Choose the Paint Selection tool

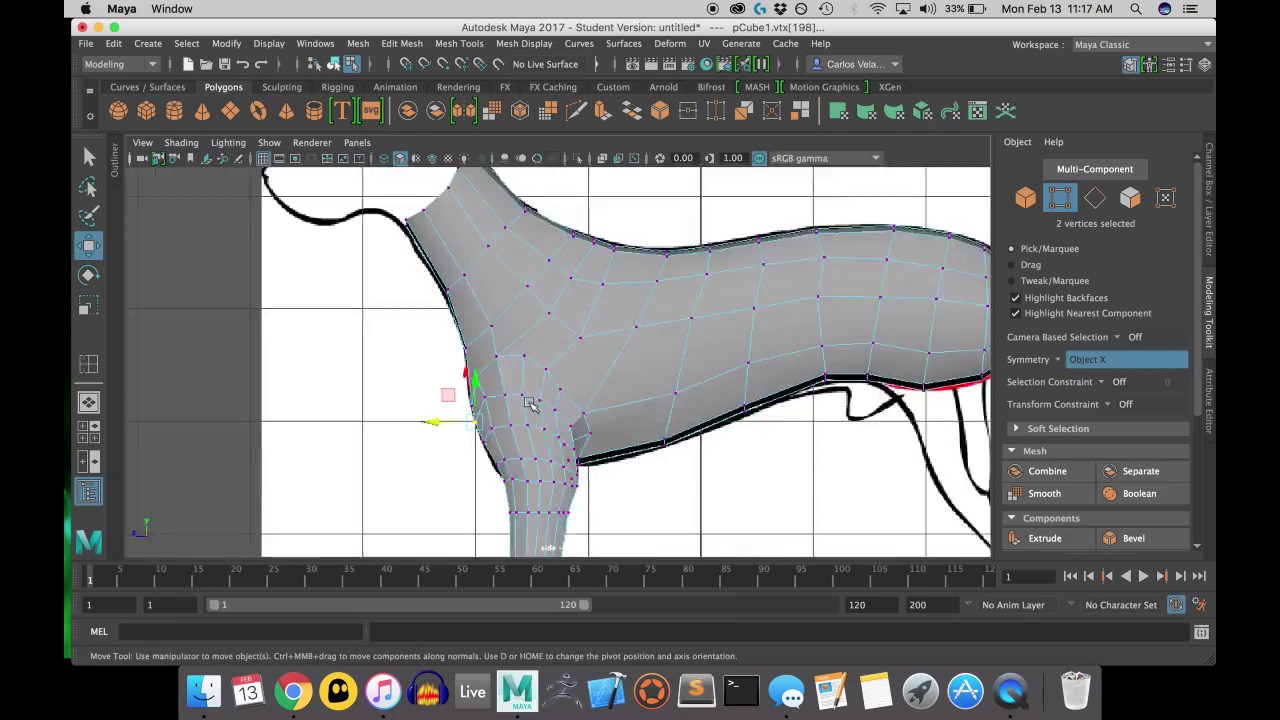tap(88, 215)
